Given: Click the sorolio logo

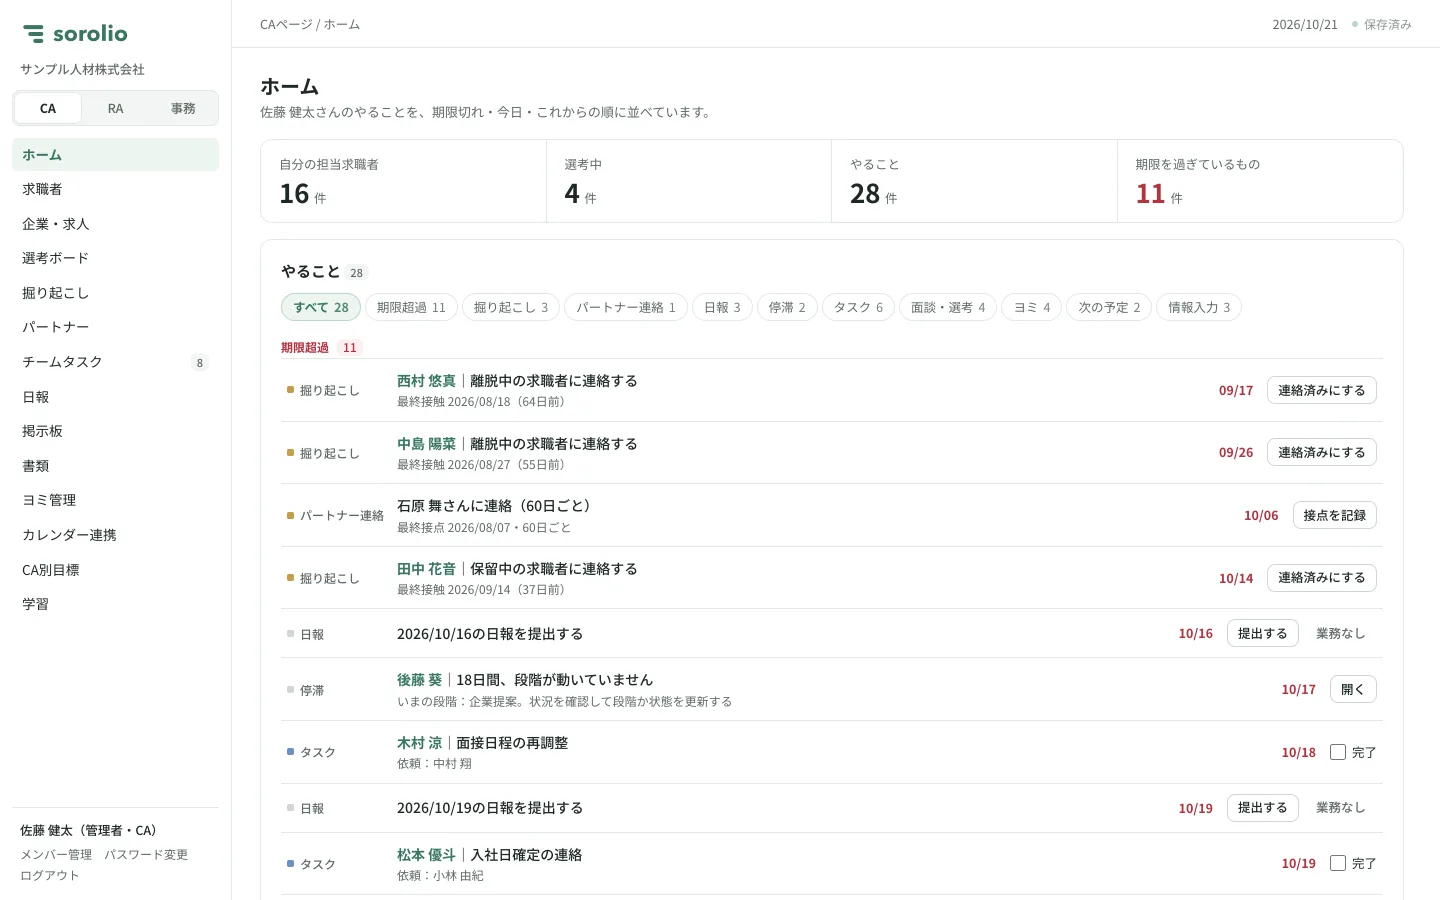Looking at the screenshot, I should tap(75, 34).
